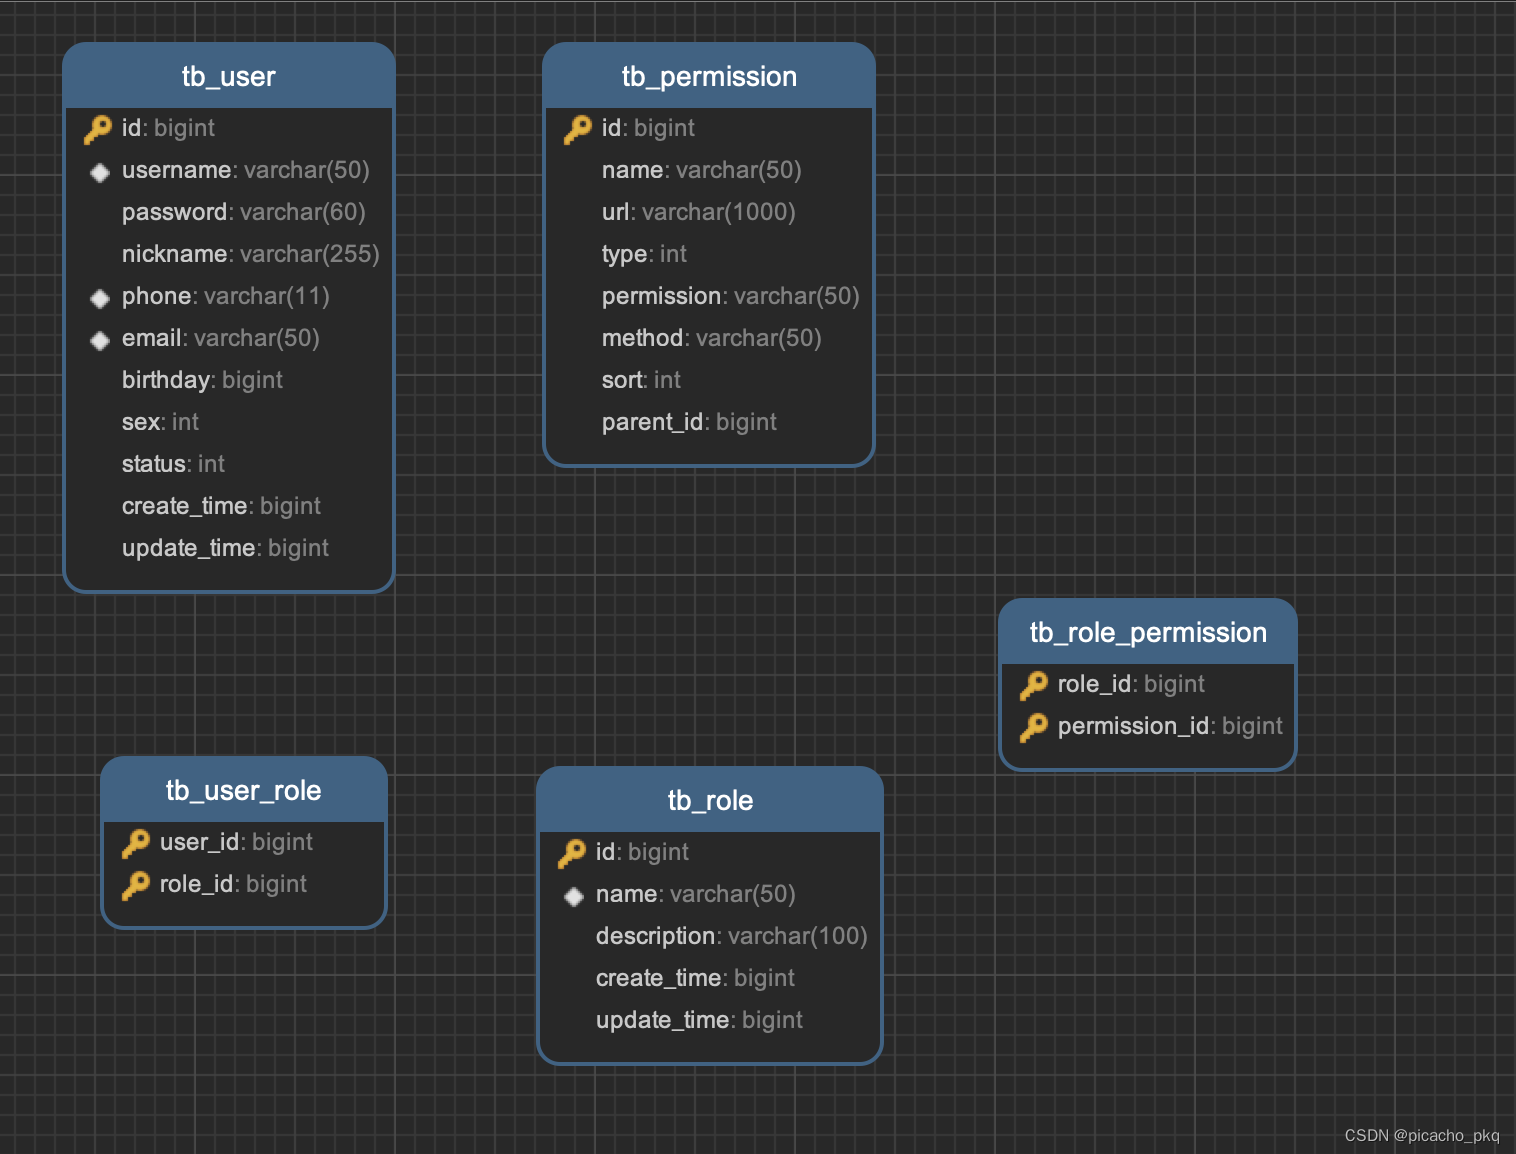Select the tb_role_permission table header
Image resolution: width=1516 pixels, height=1154 pixels.
pos(1148,632)
